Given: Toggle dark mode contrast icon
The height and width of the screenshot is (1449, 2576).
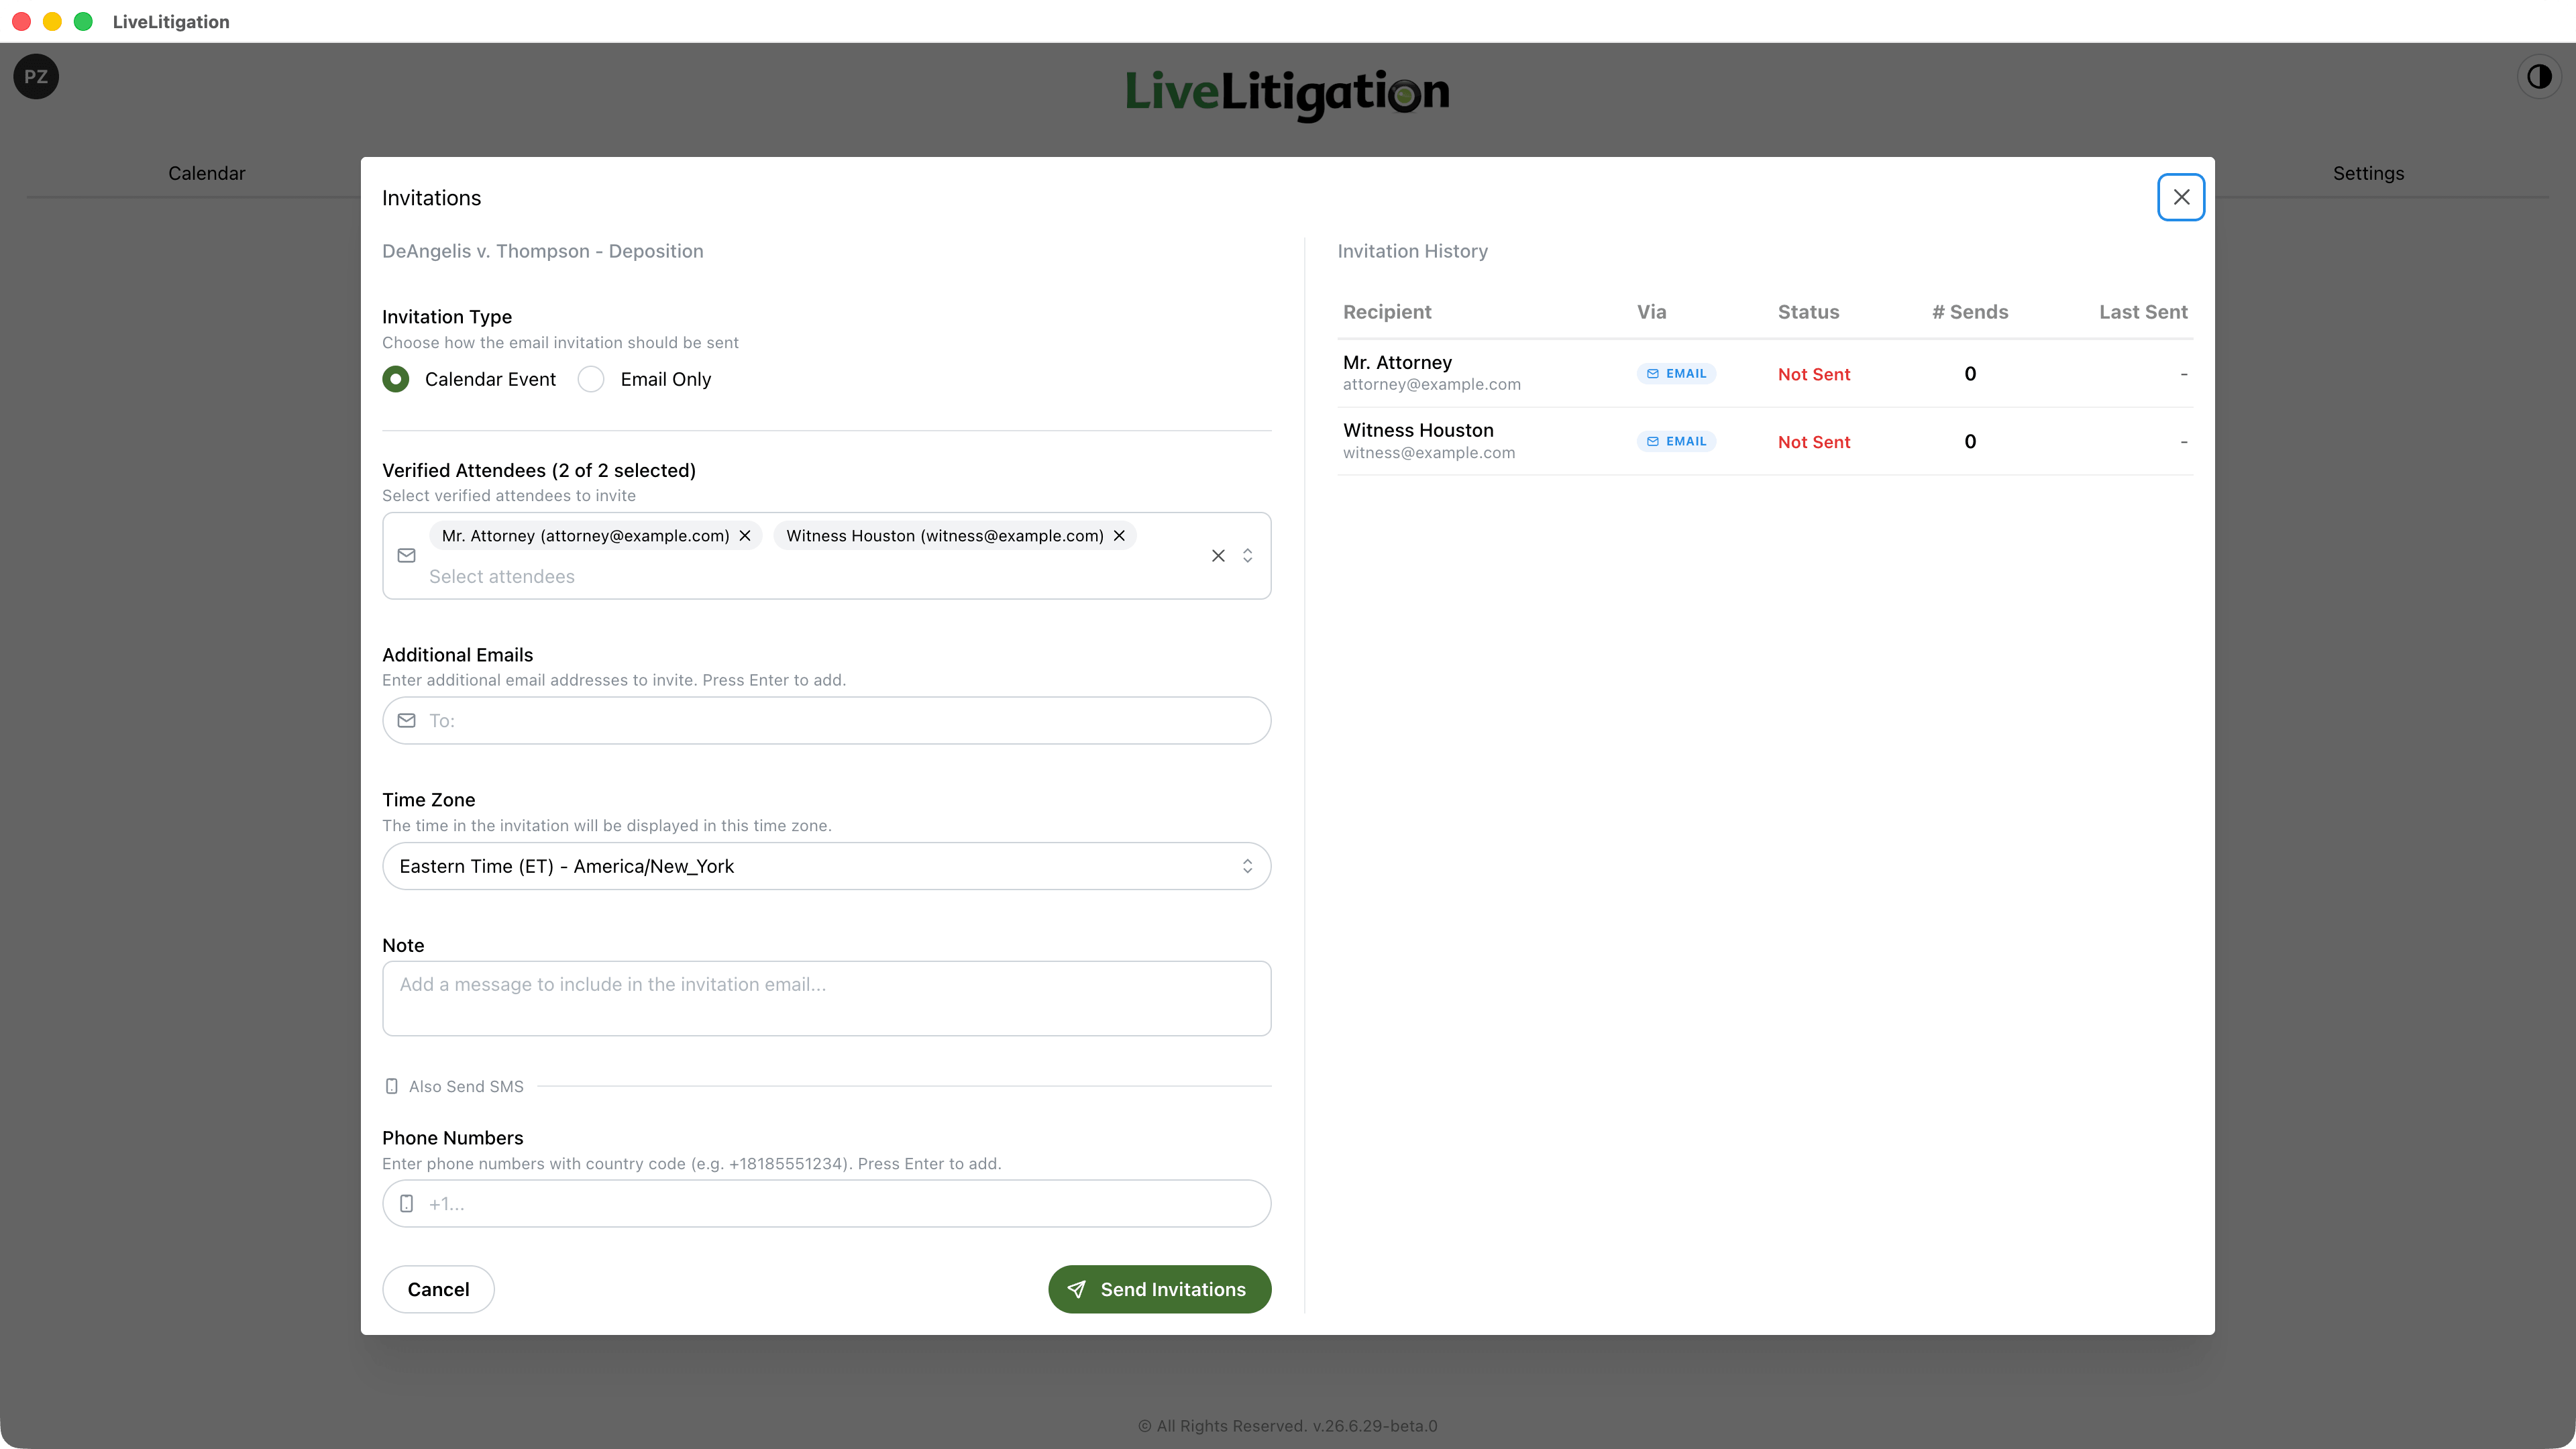Looking at the screenshot, I should pyautogui.click(x=2539, y=77).
